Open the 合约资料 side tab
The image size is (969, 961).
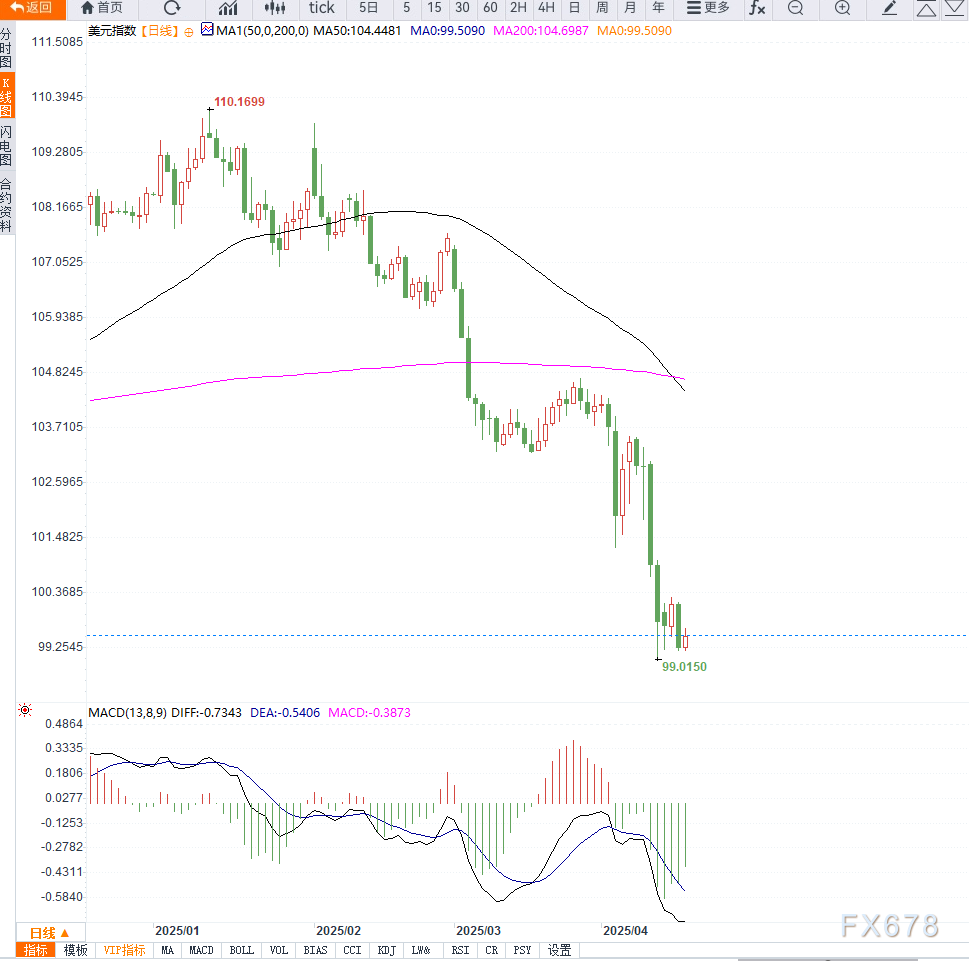point(7,205)
